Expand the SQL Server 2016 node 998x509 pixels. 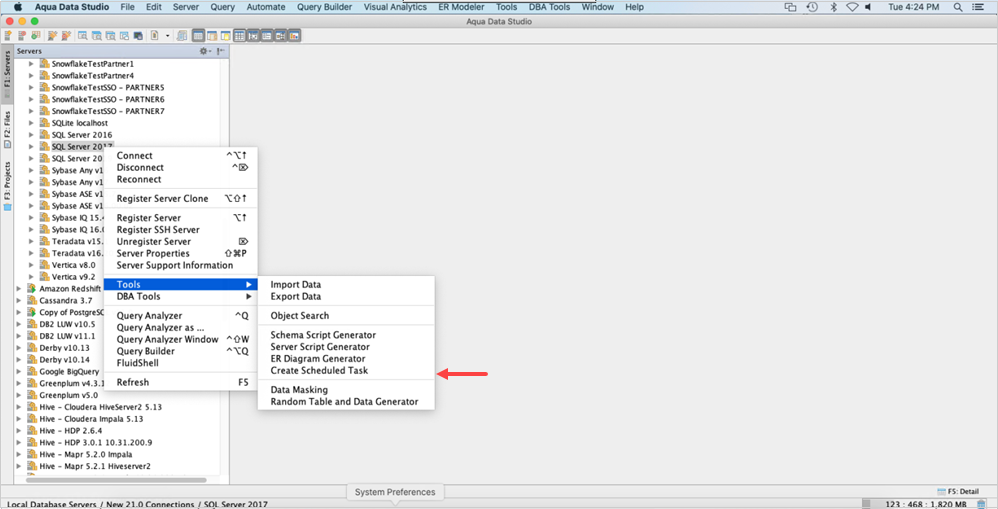click(x=31, y=135)
